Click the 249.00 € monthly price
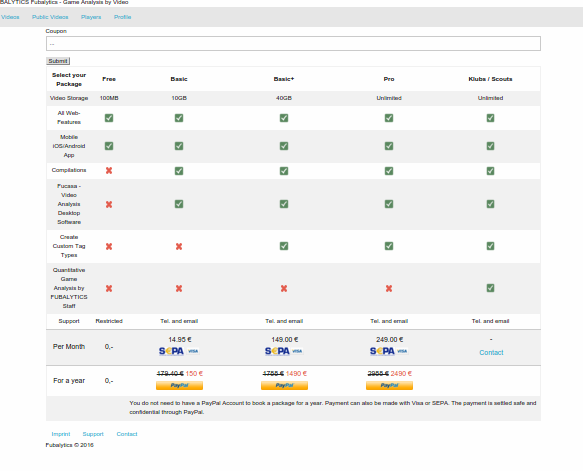The width and height of the screenshot is (583, 471). point(389,339)
